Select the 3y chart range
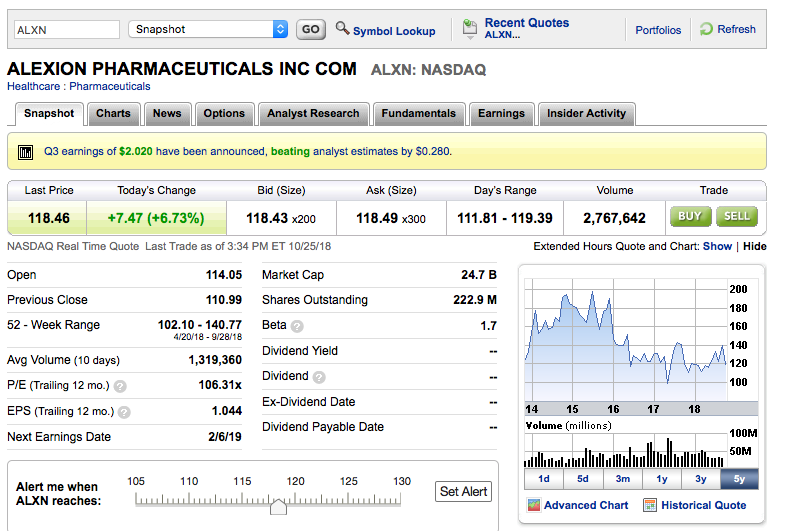Viewport: 791px width, 531px height. pos(701,479)
